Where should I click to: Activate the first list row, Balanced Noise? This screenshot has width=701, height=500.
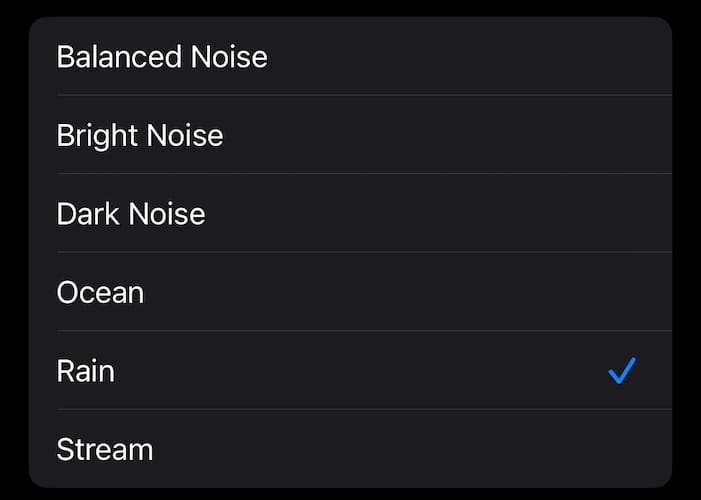coord(350,56)
